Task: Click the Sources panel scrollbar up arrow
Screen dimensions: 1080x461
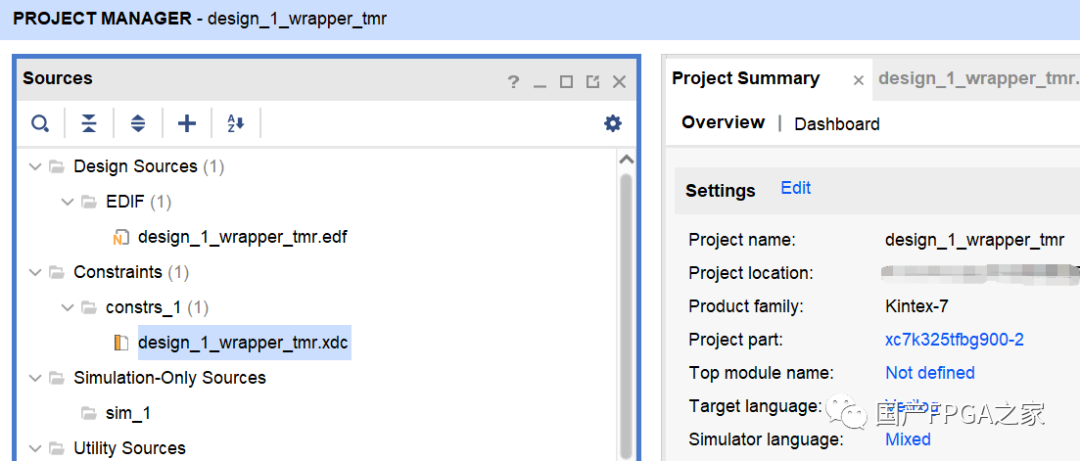Action: click(x=627, y=160)
